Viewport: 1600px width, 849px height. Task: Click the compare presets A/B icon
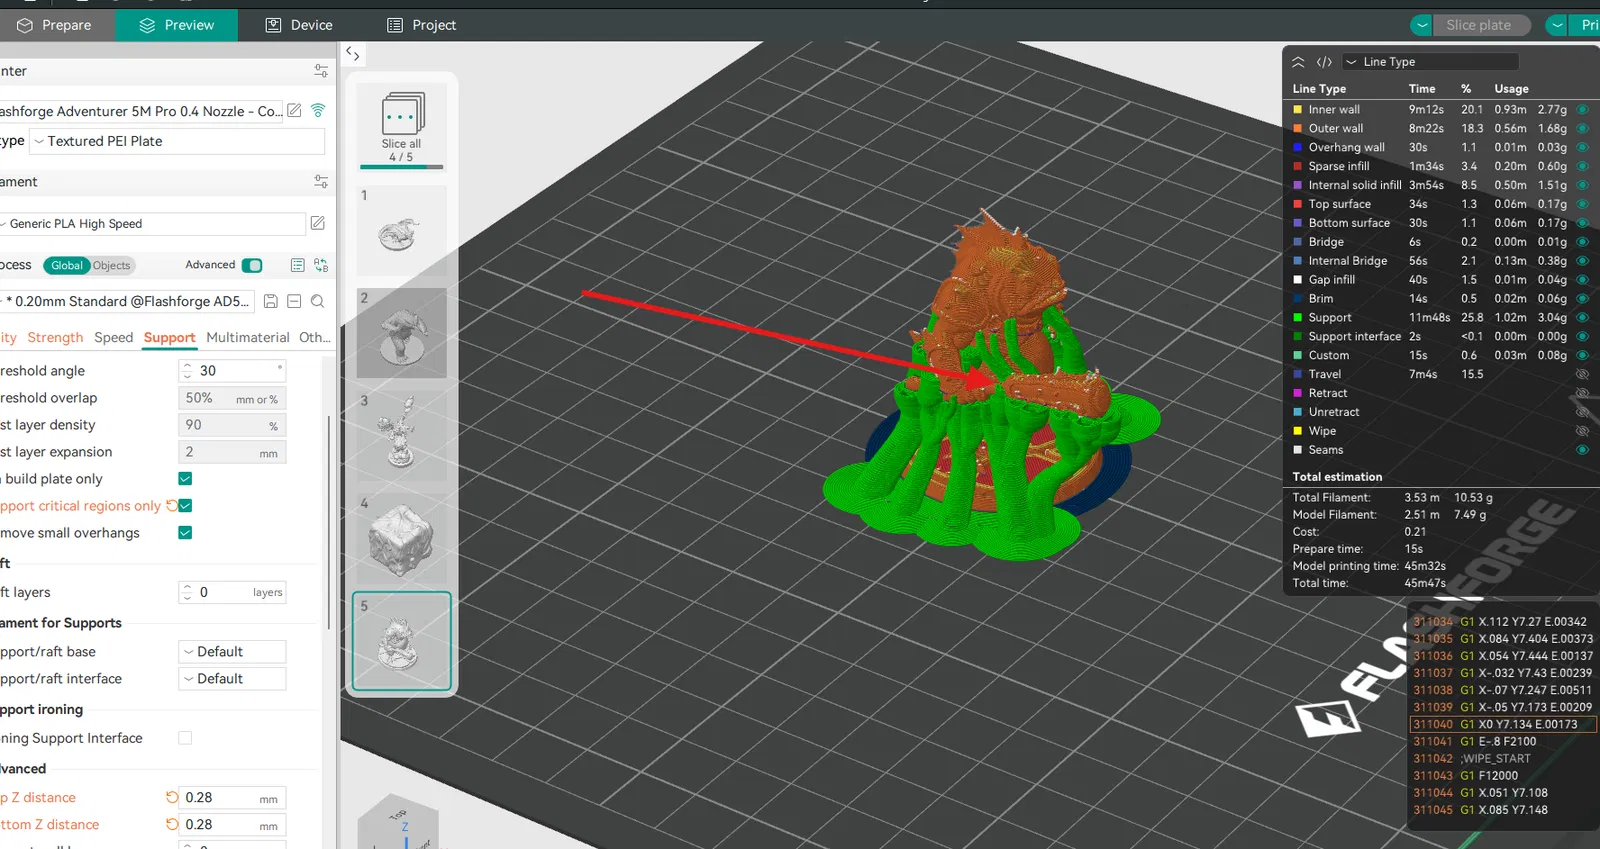coord(321,265)
